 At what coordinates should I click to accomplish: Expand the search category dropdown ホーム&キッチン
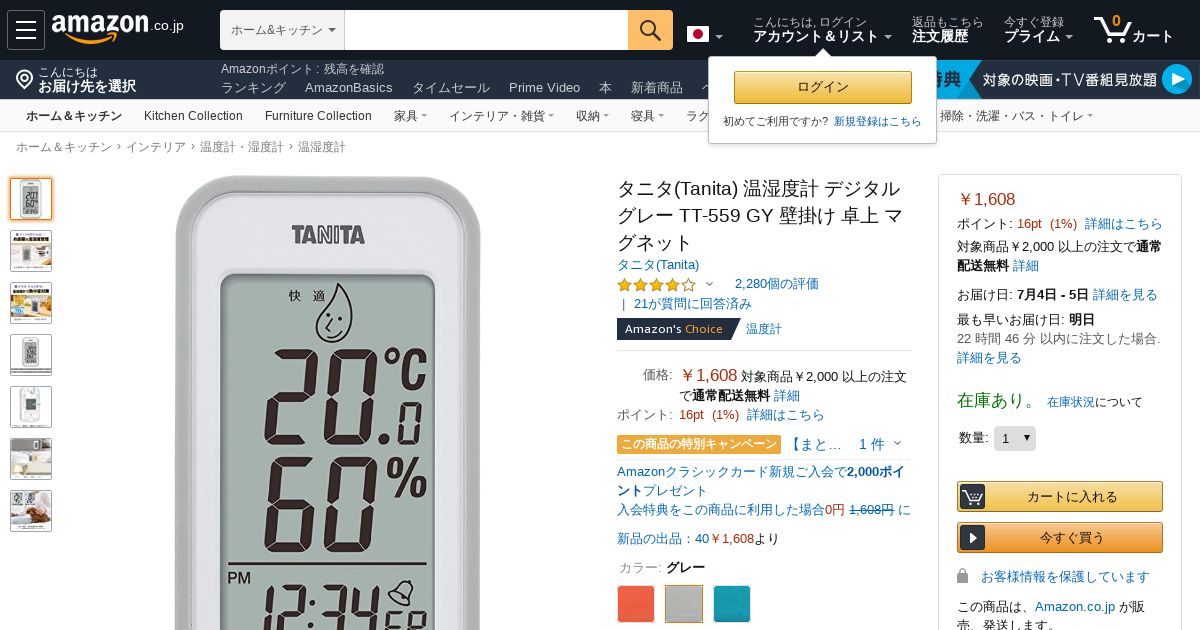coord(283,30)
